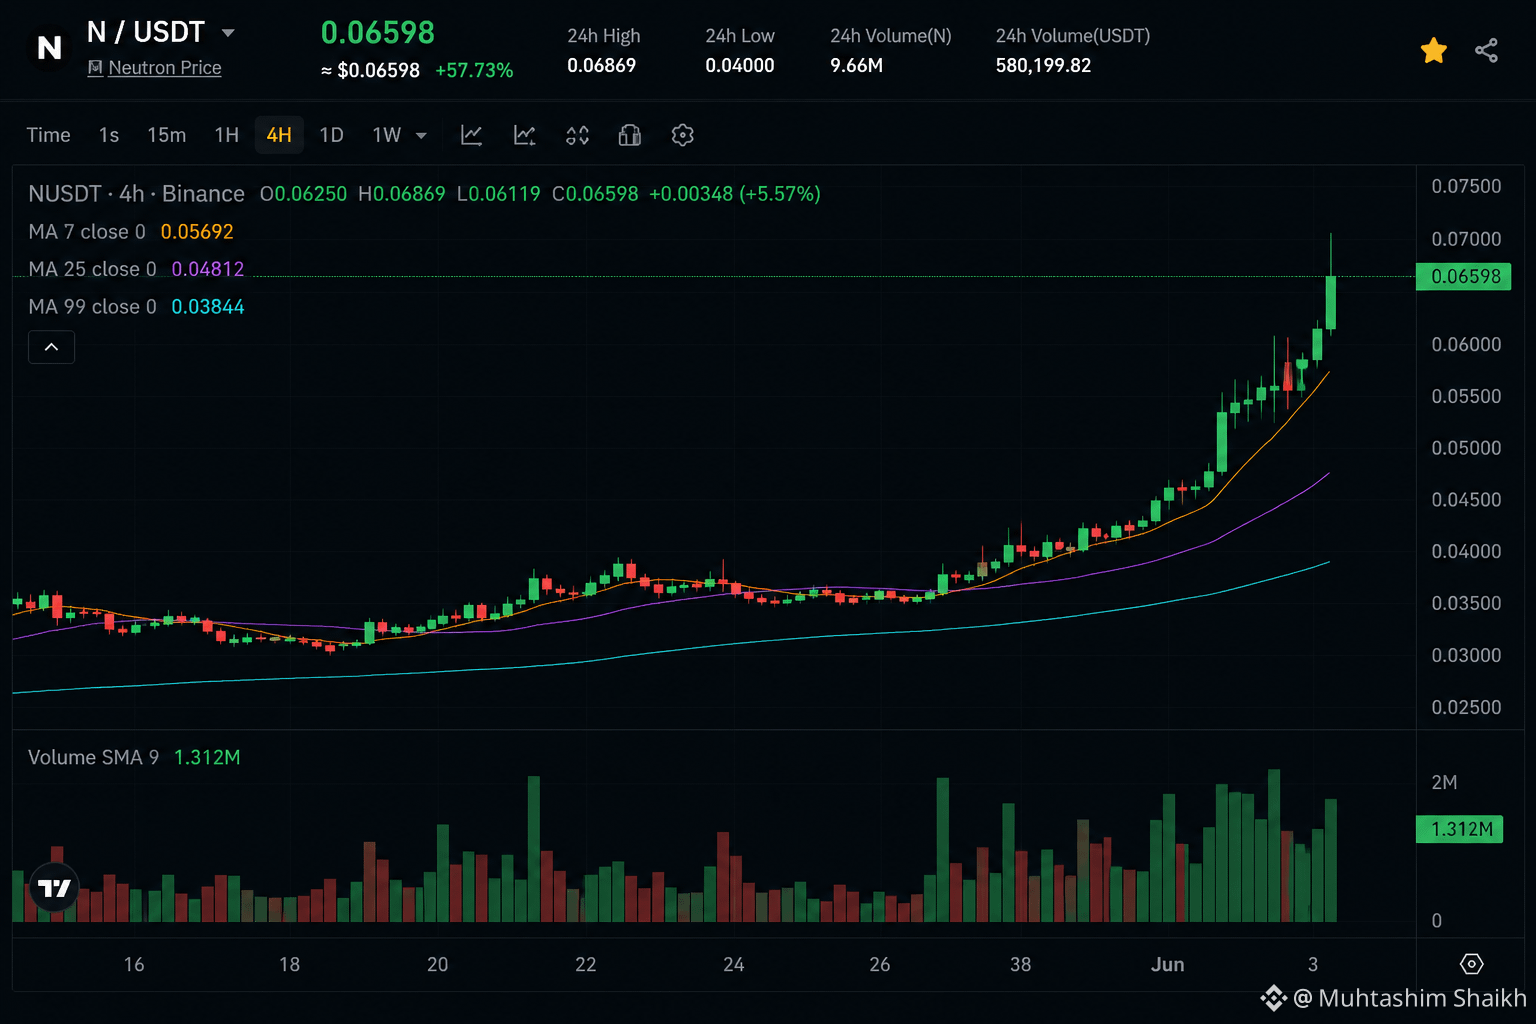
Task: Click the 24h Volume(USDT) value 580,199.82
Action: point(1043,66)
